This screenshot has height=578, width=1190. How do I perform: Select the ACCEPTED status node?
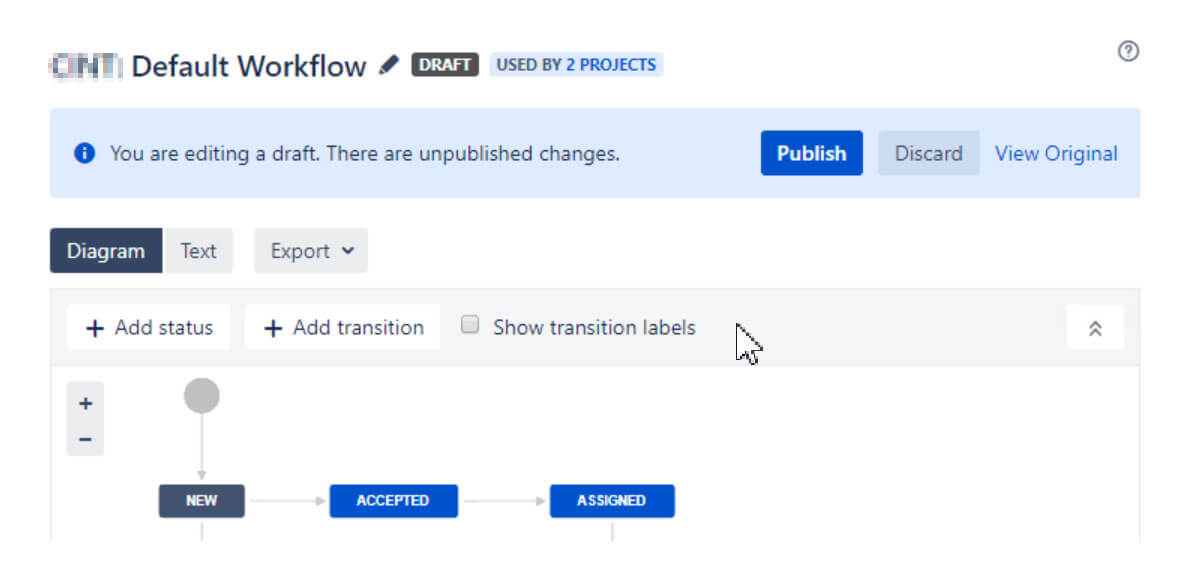393,501
